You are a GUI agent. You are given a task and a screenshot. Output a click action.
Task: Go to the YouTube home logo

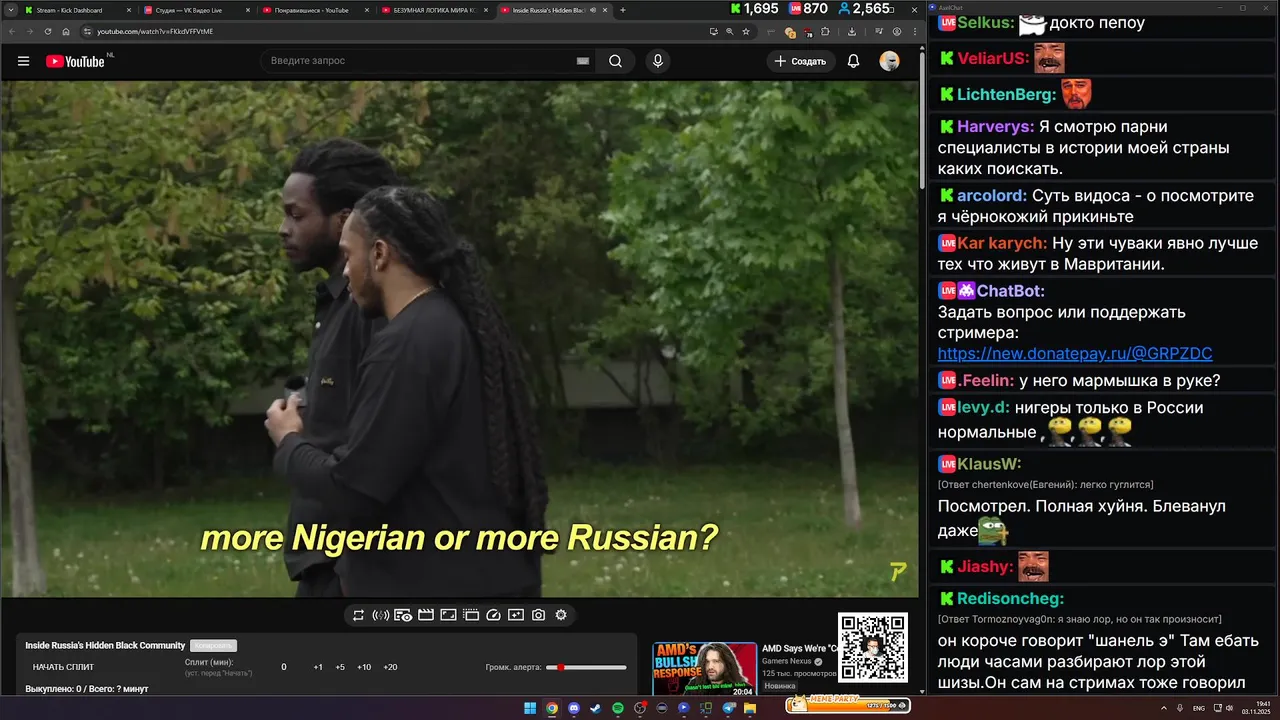[75, 61]
